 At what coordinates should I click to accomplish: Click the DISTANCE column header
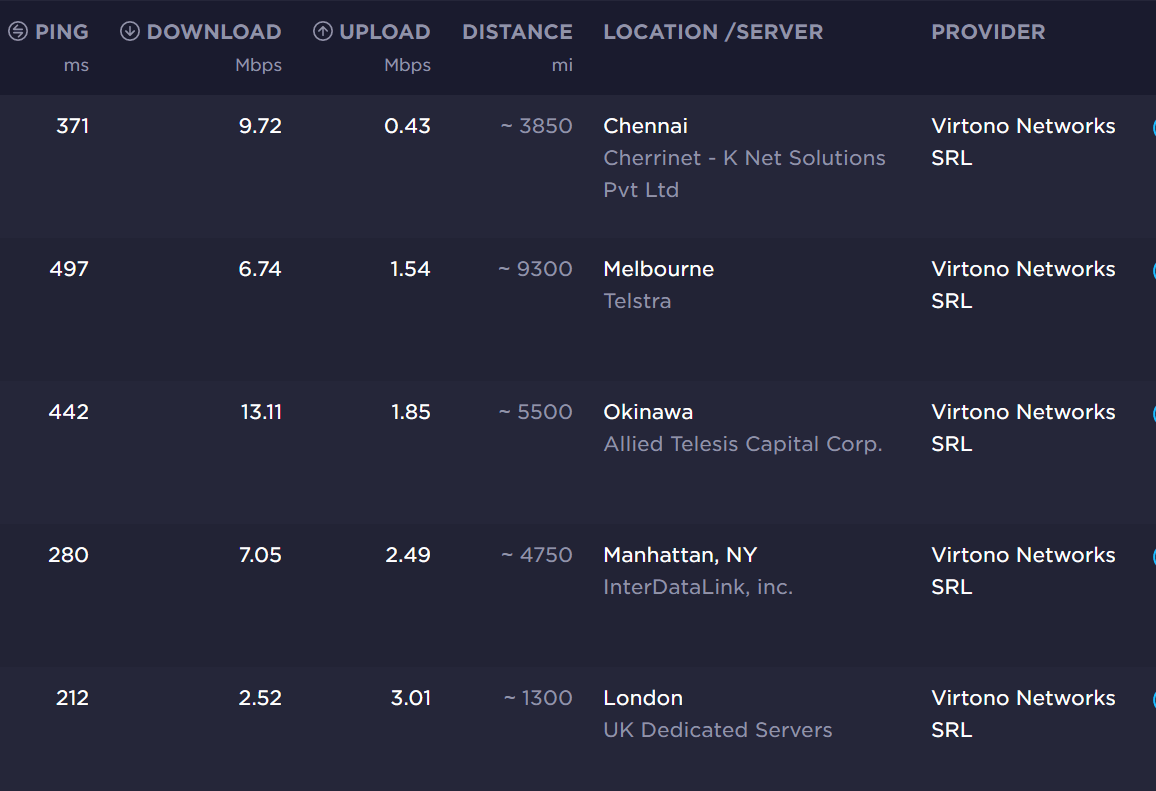(518, 32)
